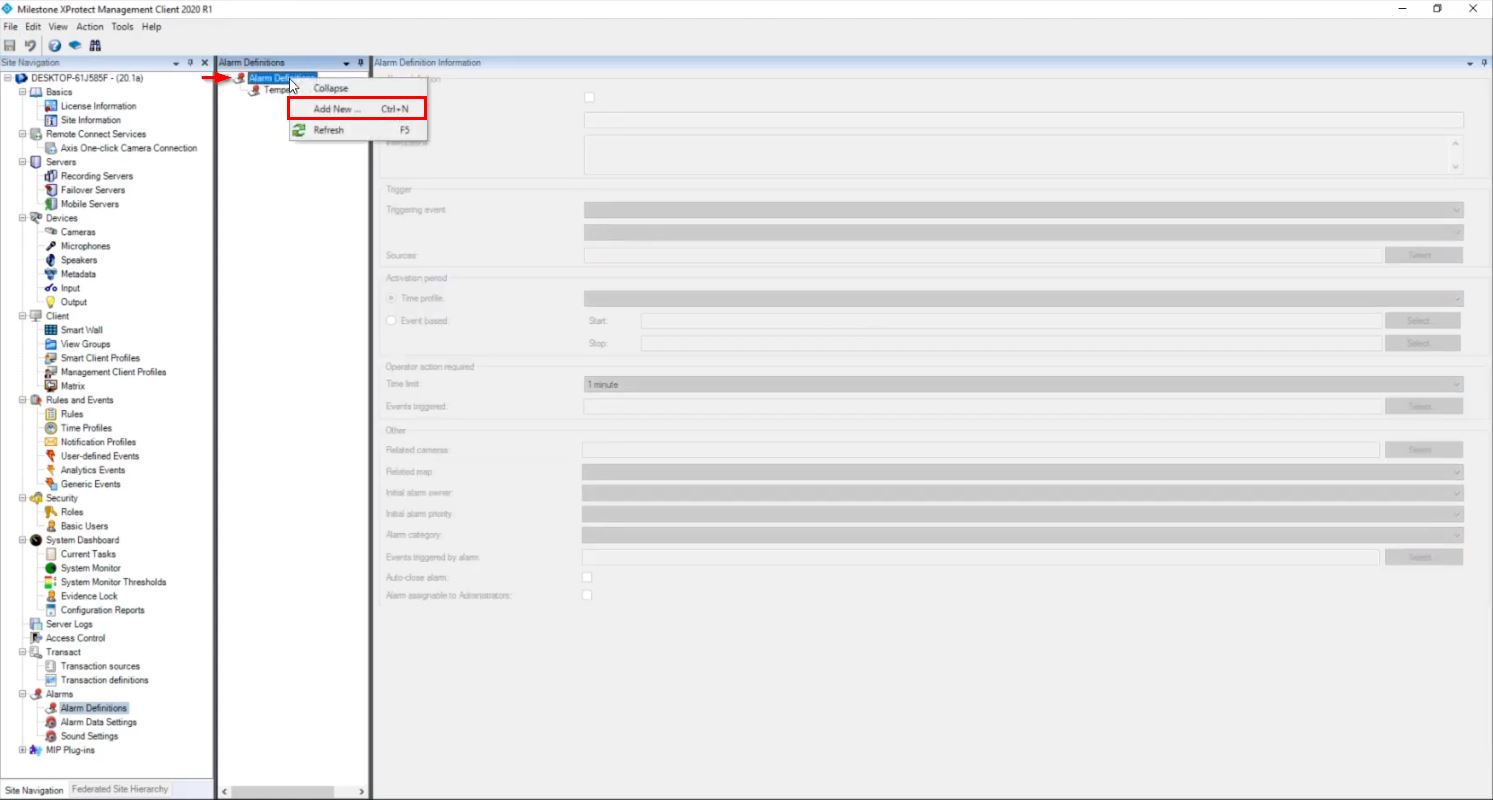Collapse the Basics tree node
The image size is (1493, 800).
coord(22,92)
